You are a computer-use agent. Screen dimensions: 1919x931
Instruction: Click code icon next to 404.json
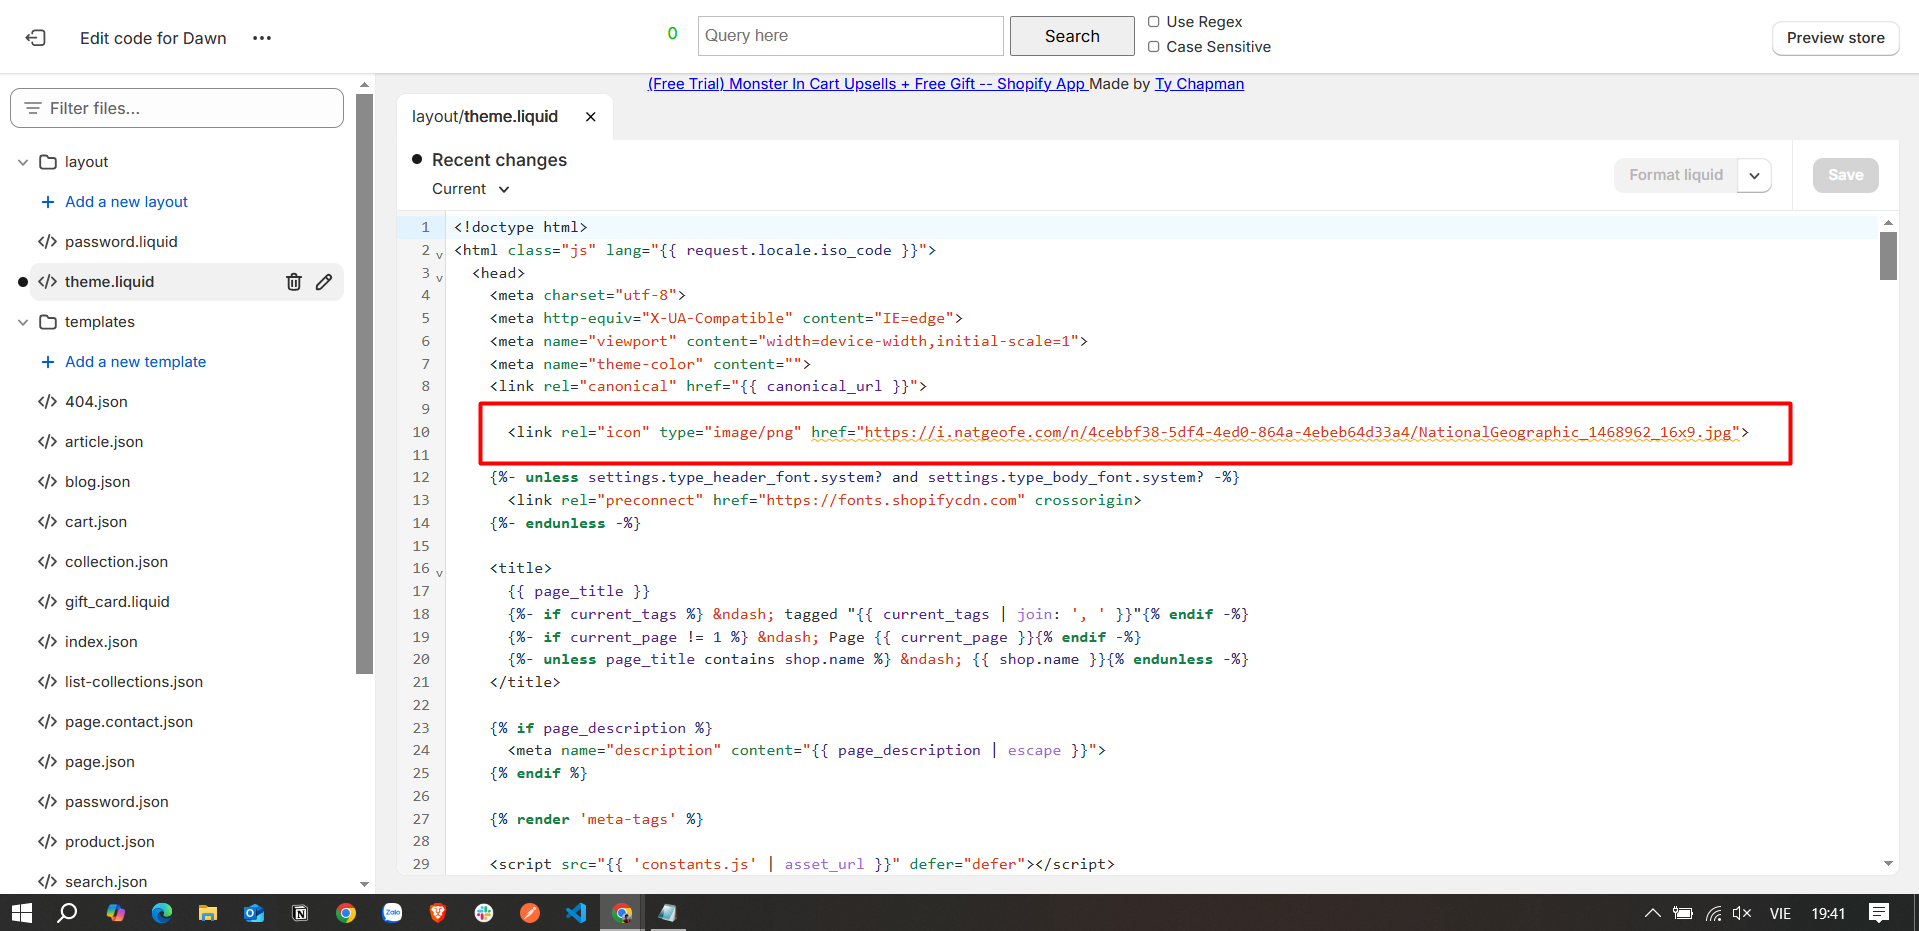tap(47, 402)
